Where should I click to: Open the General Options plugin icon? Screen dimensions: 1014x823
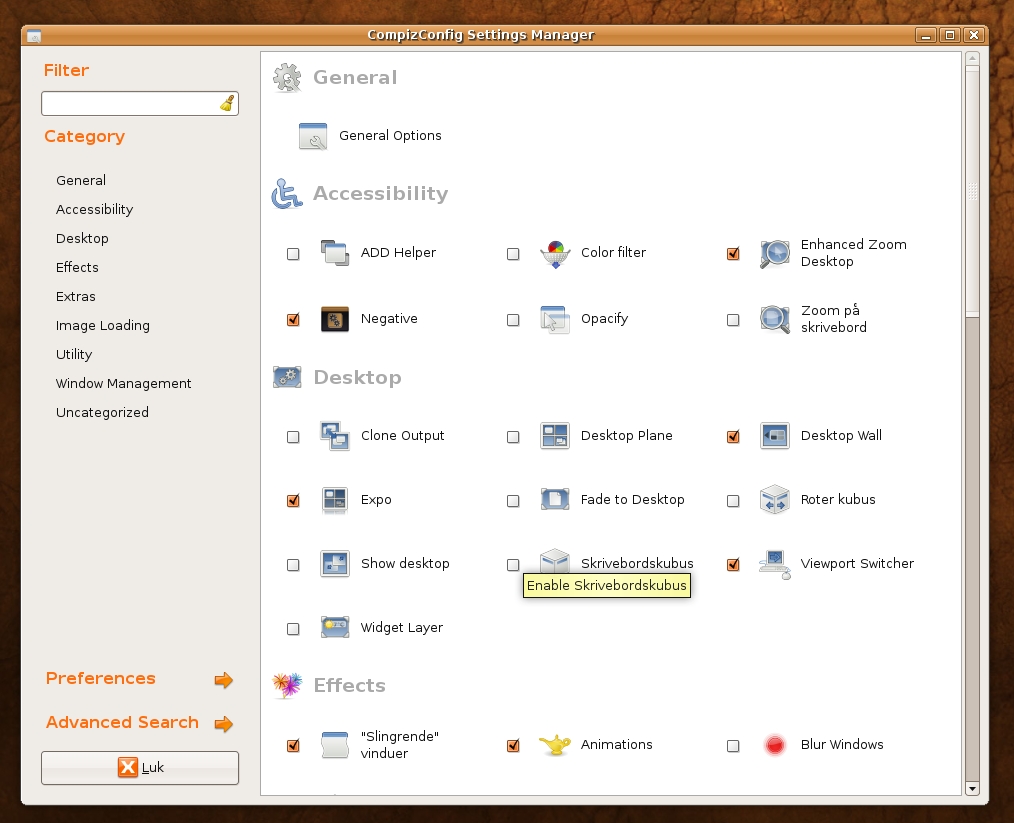click(x=313, y=136)
